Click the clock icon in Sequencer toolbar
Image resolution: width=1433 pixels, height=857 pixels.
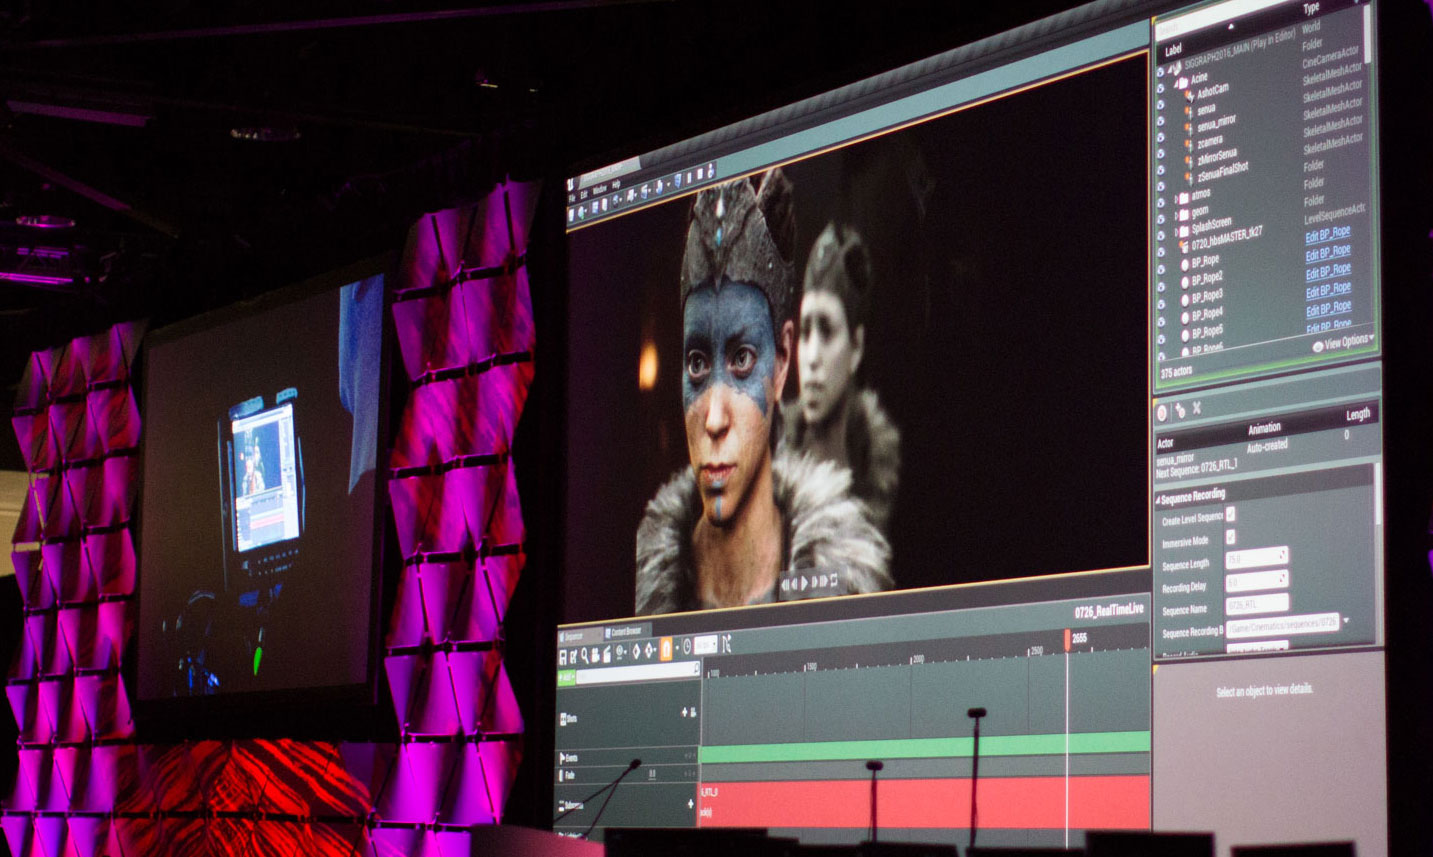point(687,646)
